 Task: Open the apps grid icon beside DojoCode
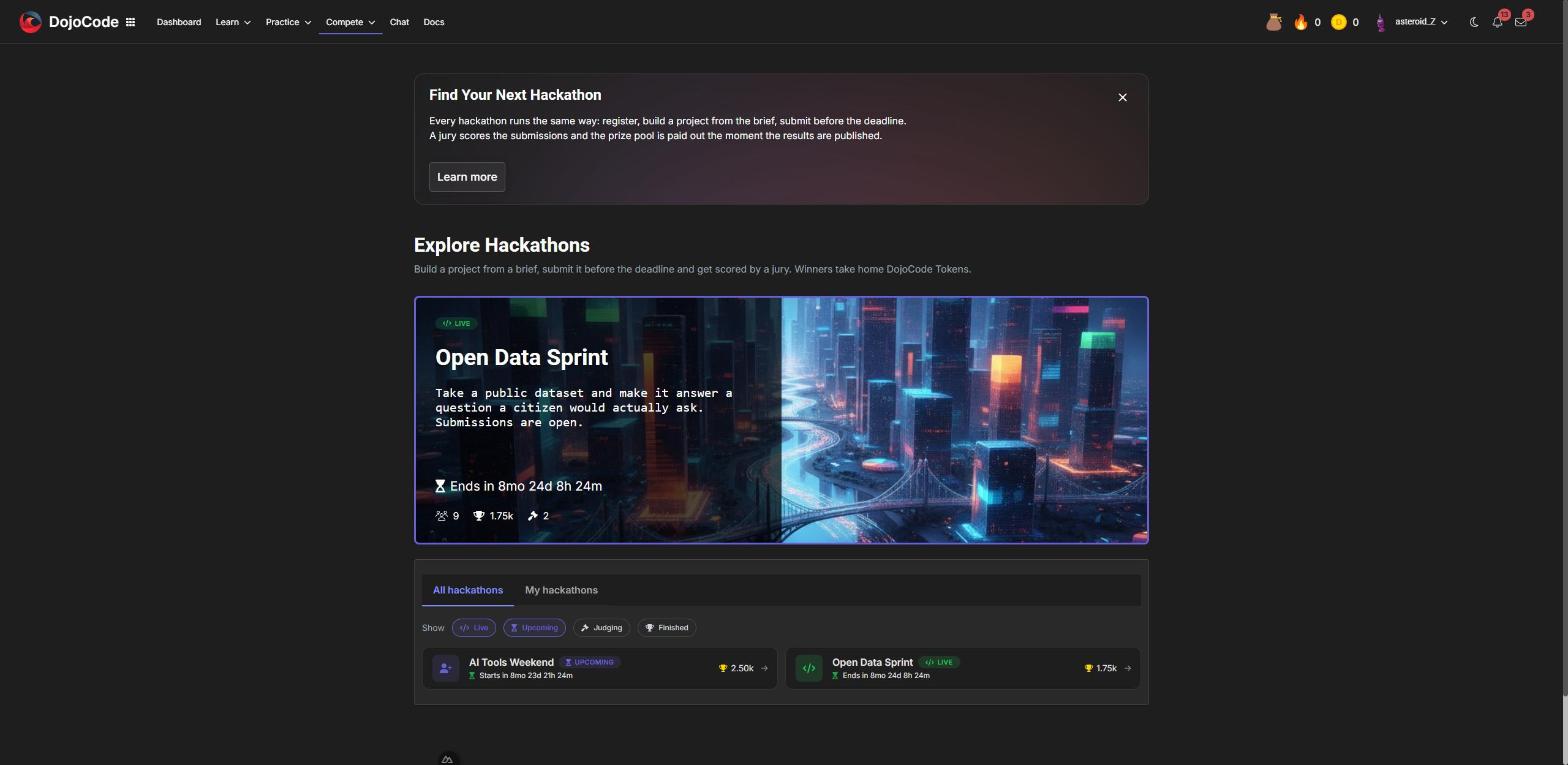tap(130, 22)
